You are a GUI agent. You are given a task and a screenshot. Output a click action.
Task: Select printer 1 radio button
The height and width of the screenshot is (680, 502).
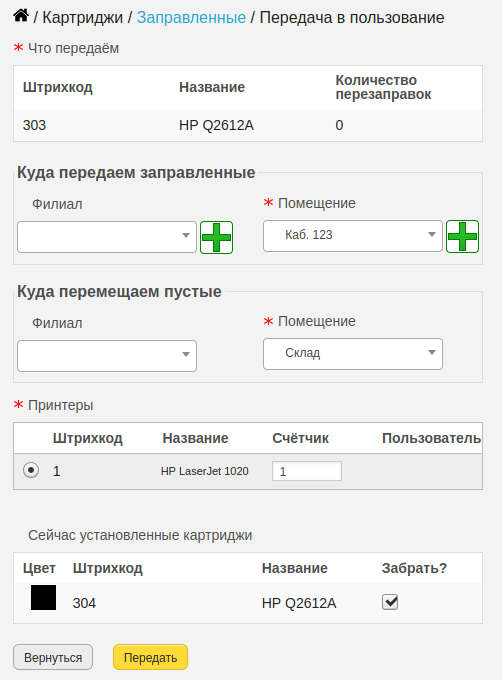pos(31,470)
